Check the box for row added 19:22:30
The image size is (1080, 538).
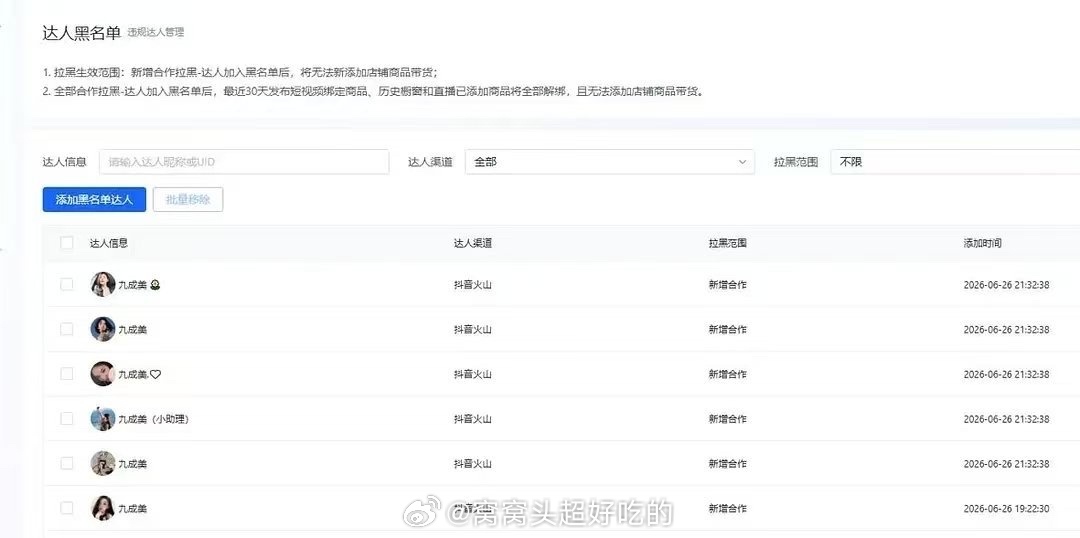pos(67,508)
